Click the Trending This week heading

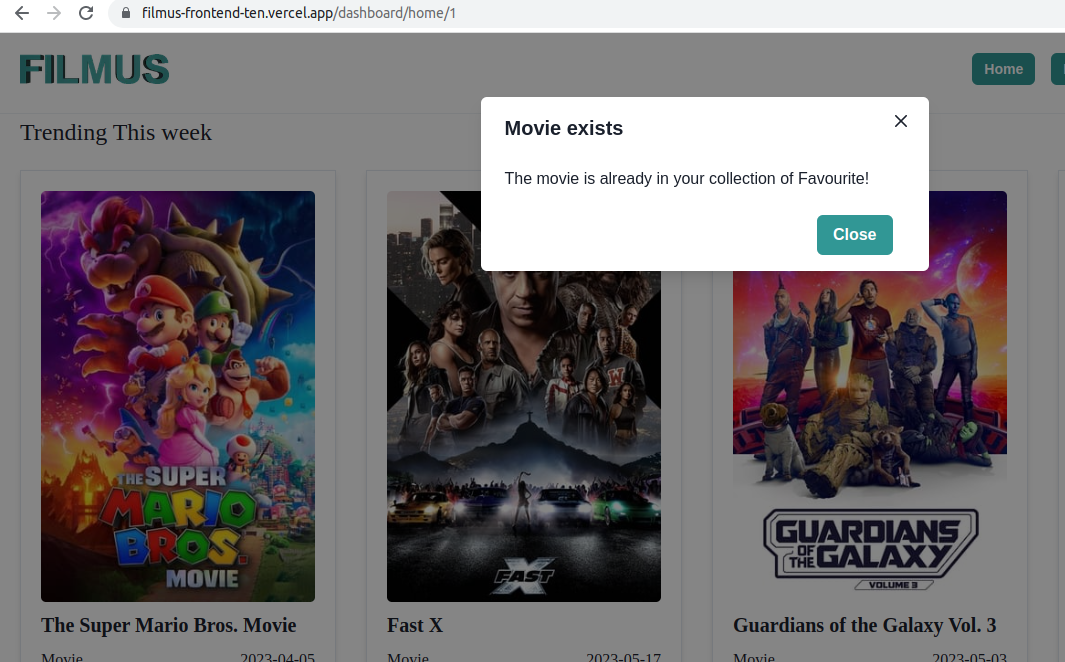(116, 132)
